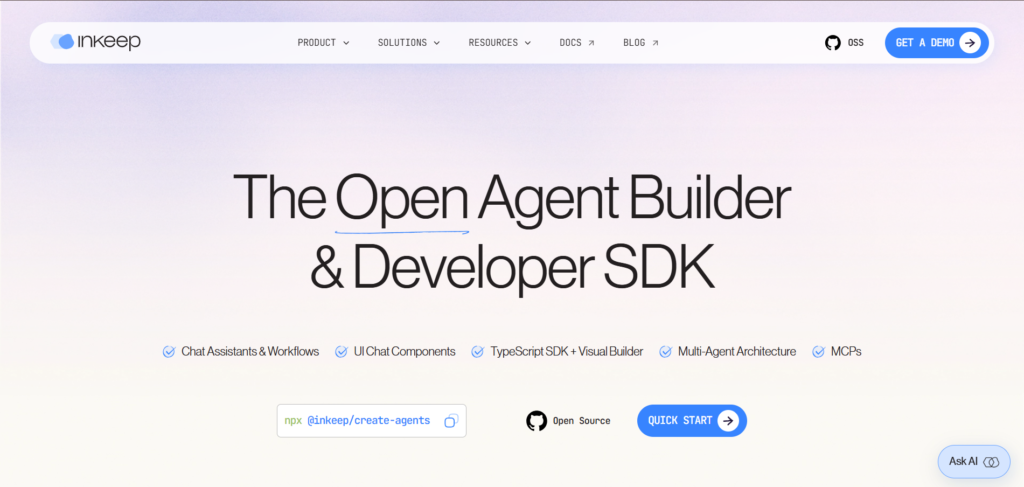The height and width of the screenshot is (487, 1024).
Task: Click the MCPs text
Action: (x=846, y=351)
